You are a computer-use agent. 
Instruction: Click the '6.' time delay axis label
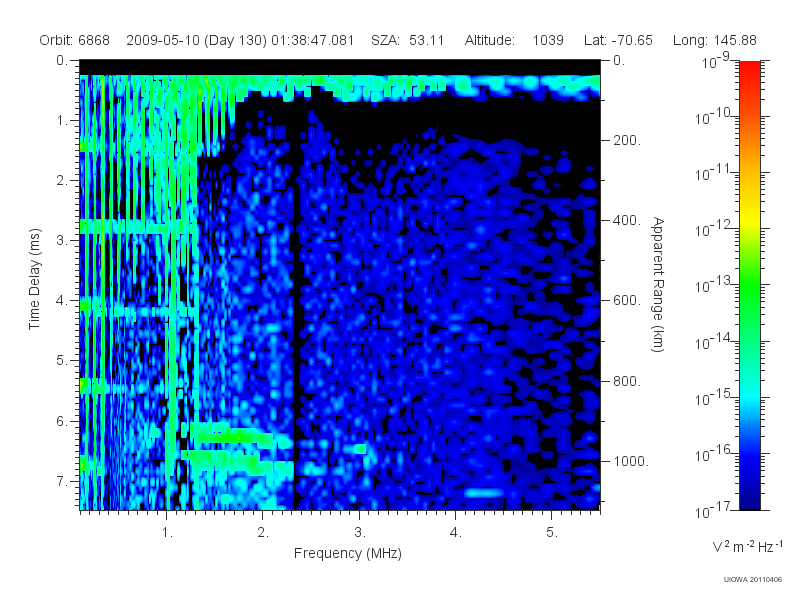coord(62,421)
